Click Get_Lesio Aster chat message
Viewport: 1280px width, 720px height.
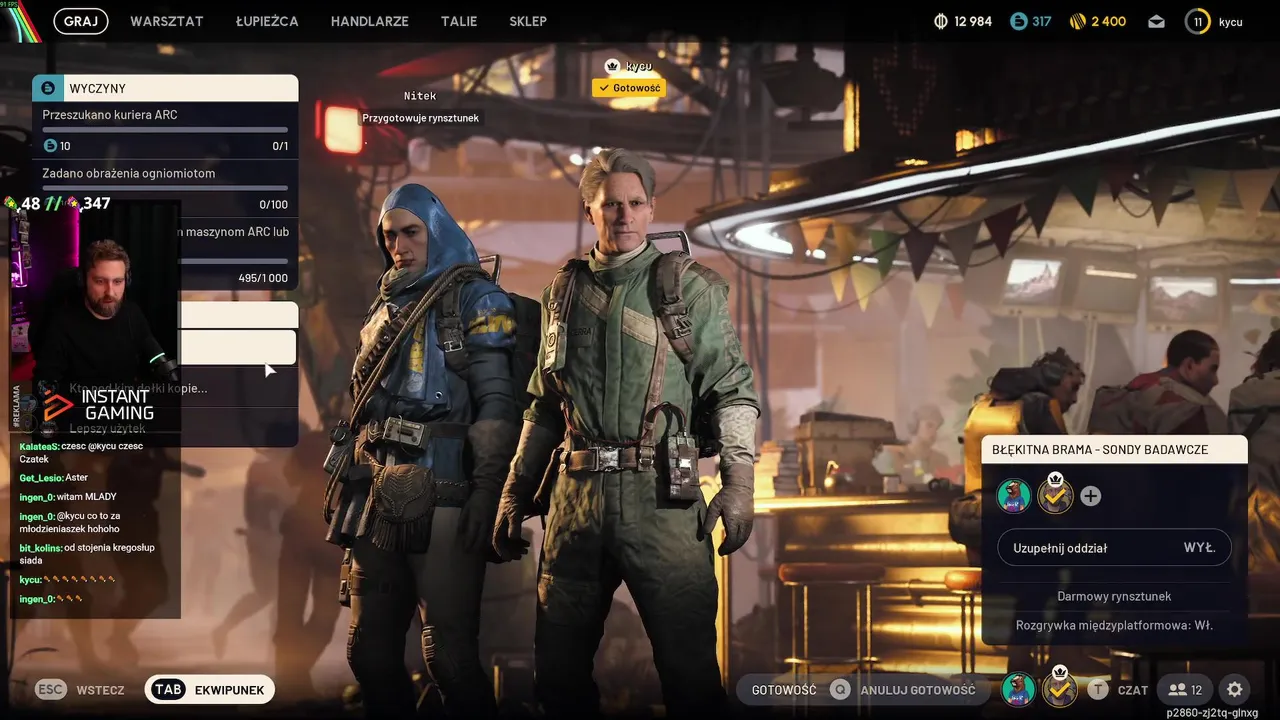54,478
